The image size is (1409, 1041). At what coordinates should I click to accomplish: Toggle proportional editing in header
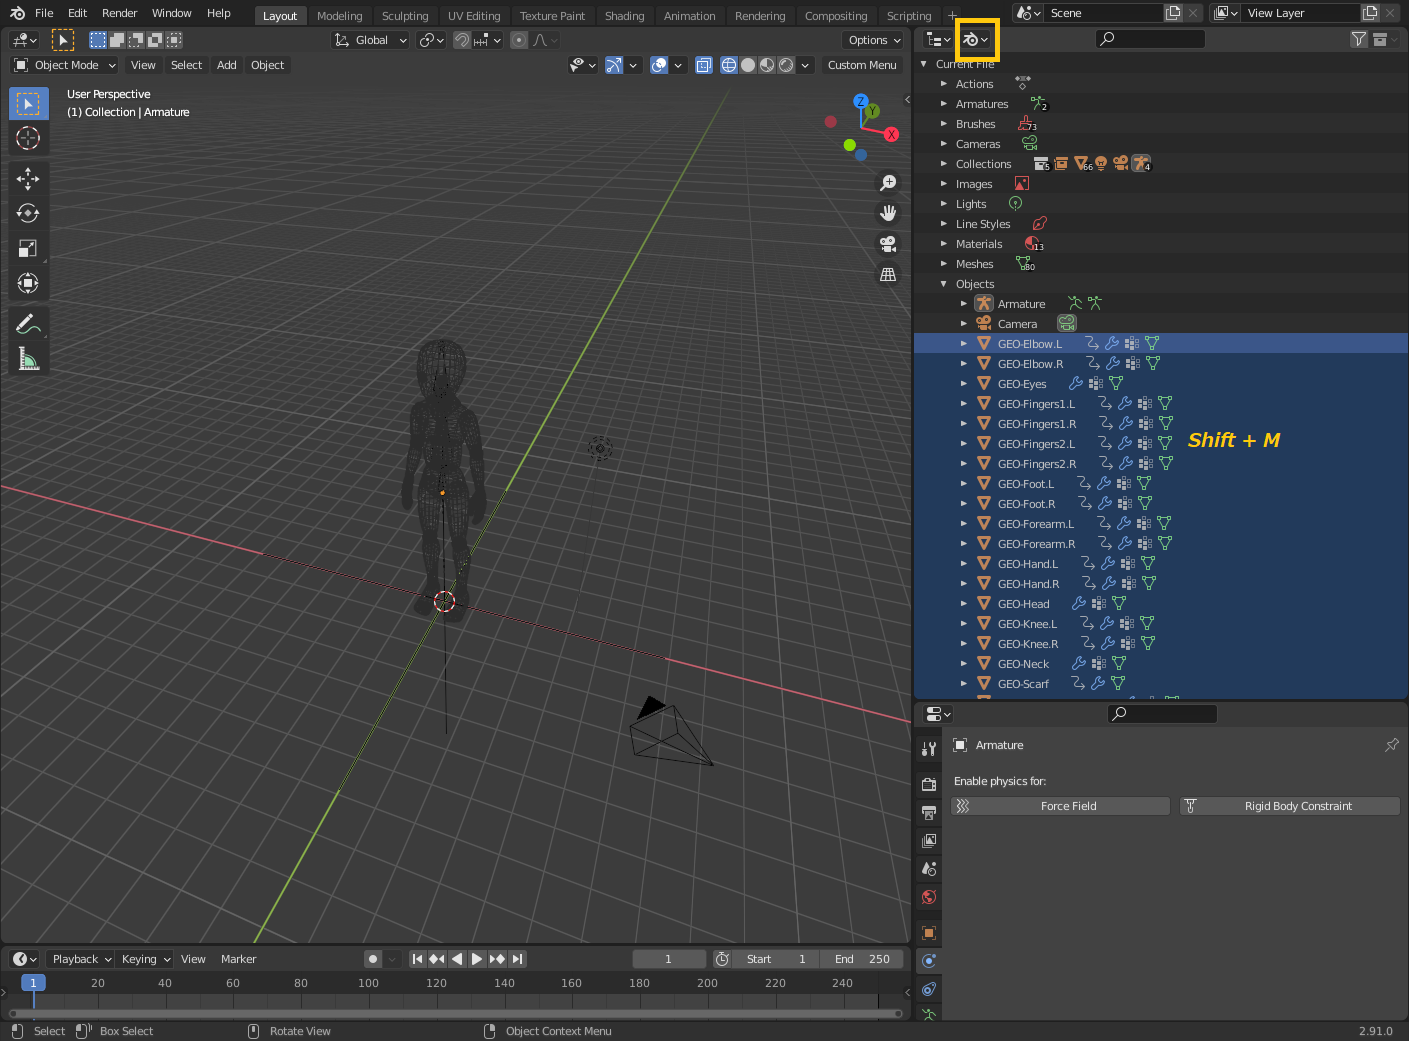click(519, 40)
